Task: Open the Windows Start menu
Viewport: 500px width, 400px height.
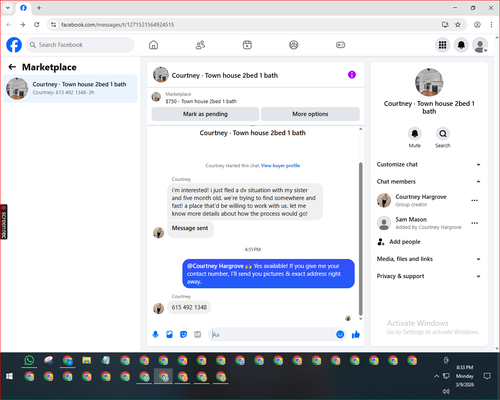Action: click(x=9, y=376)
